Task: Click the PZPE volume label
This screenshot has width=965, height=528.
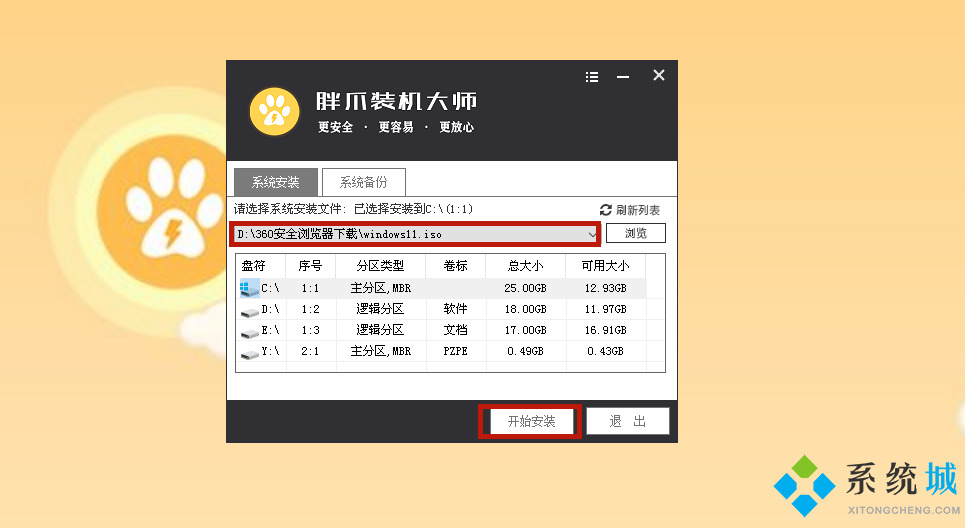Action: click(x=455, y=351)
